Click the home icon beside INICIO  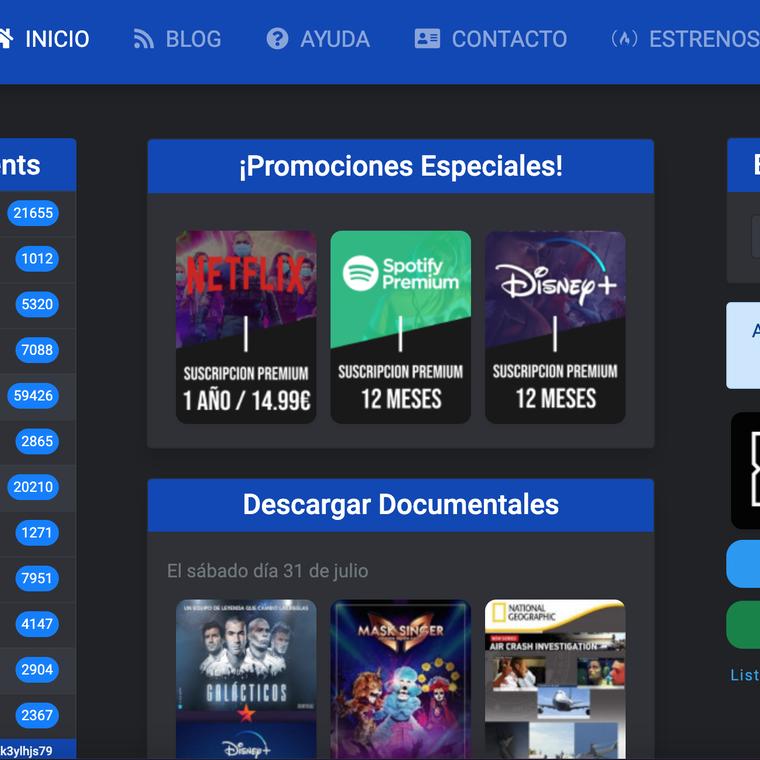[x=5, y=39]
